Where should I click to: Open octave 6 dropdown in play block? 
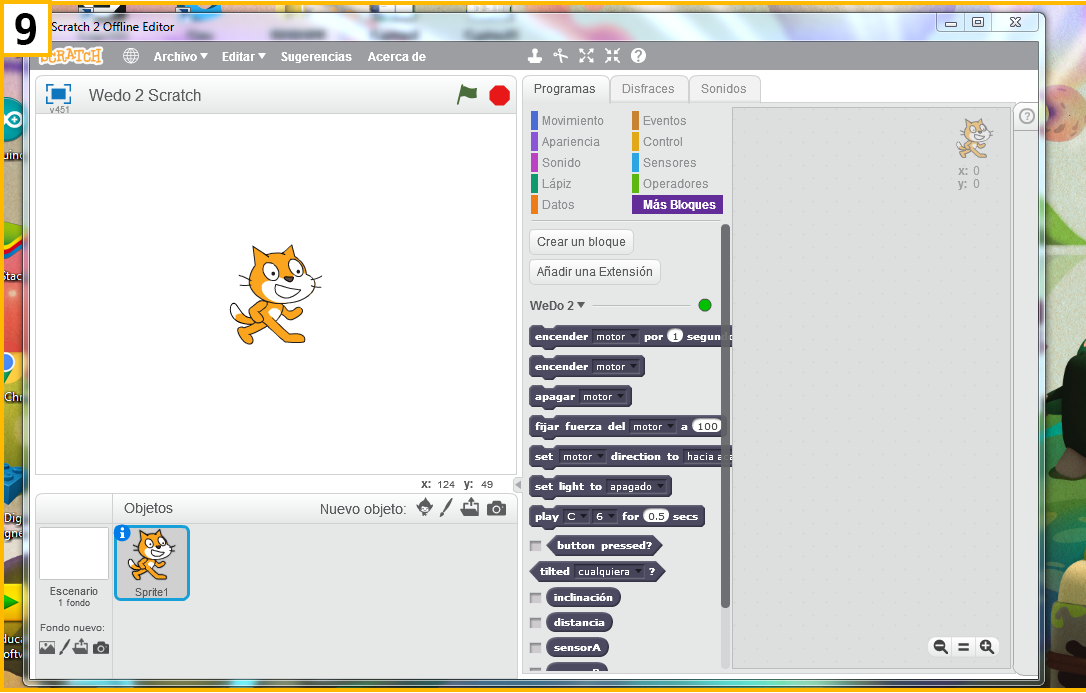coord(604,516)
